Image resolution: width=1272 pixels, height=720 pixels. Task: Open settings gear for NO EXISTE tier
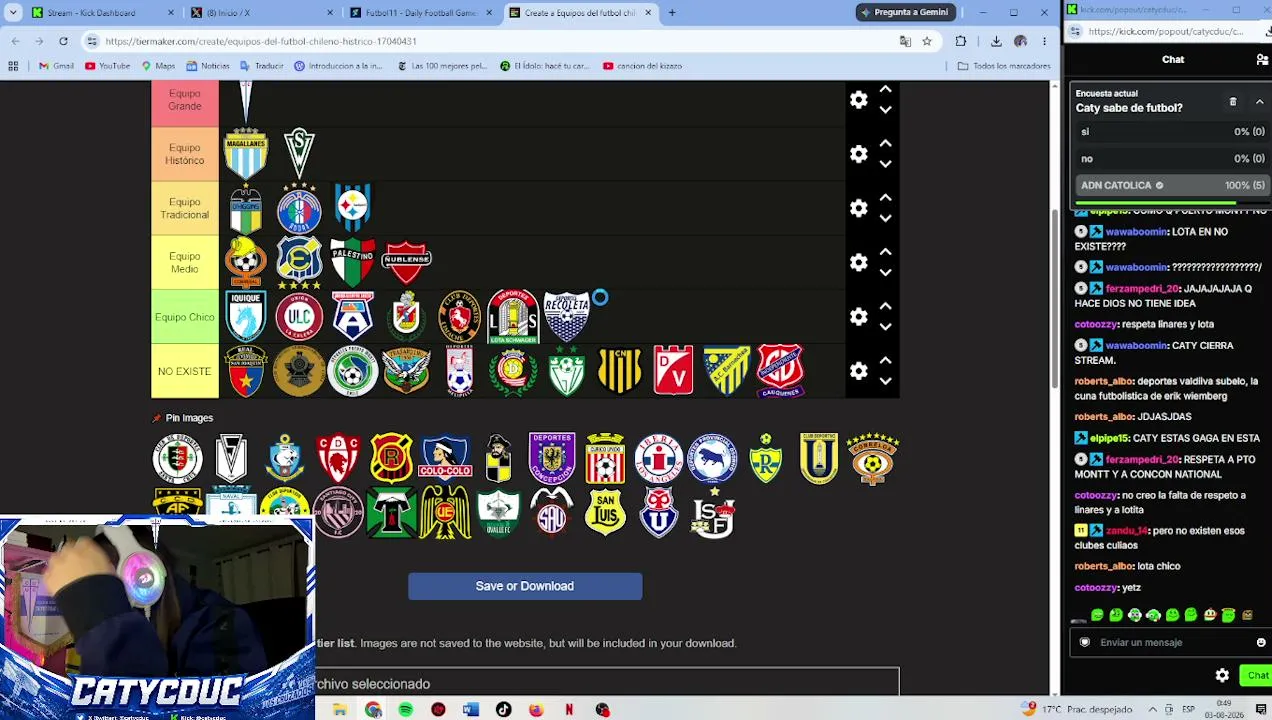click(x=858, y=371)
